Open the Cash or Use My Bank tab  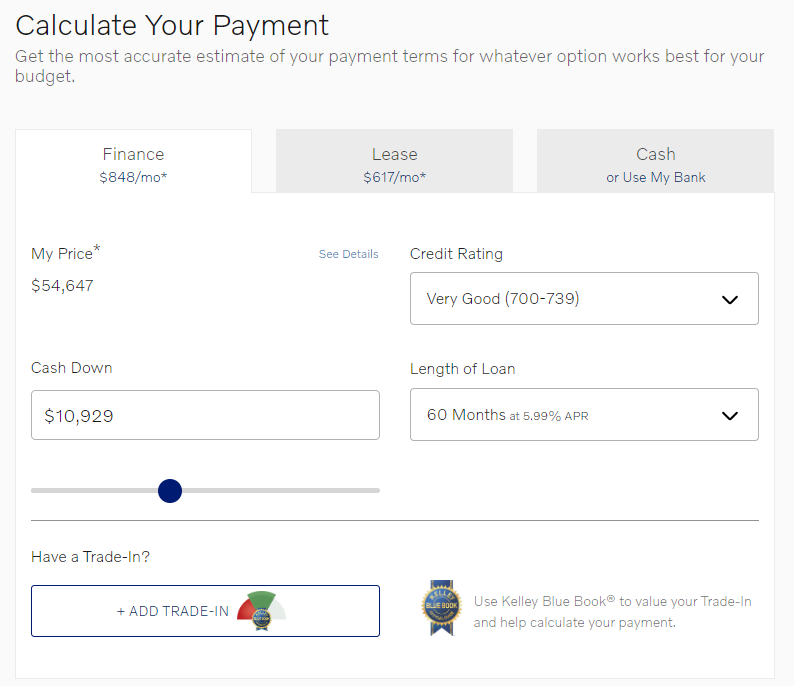point(655,164)
